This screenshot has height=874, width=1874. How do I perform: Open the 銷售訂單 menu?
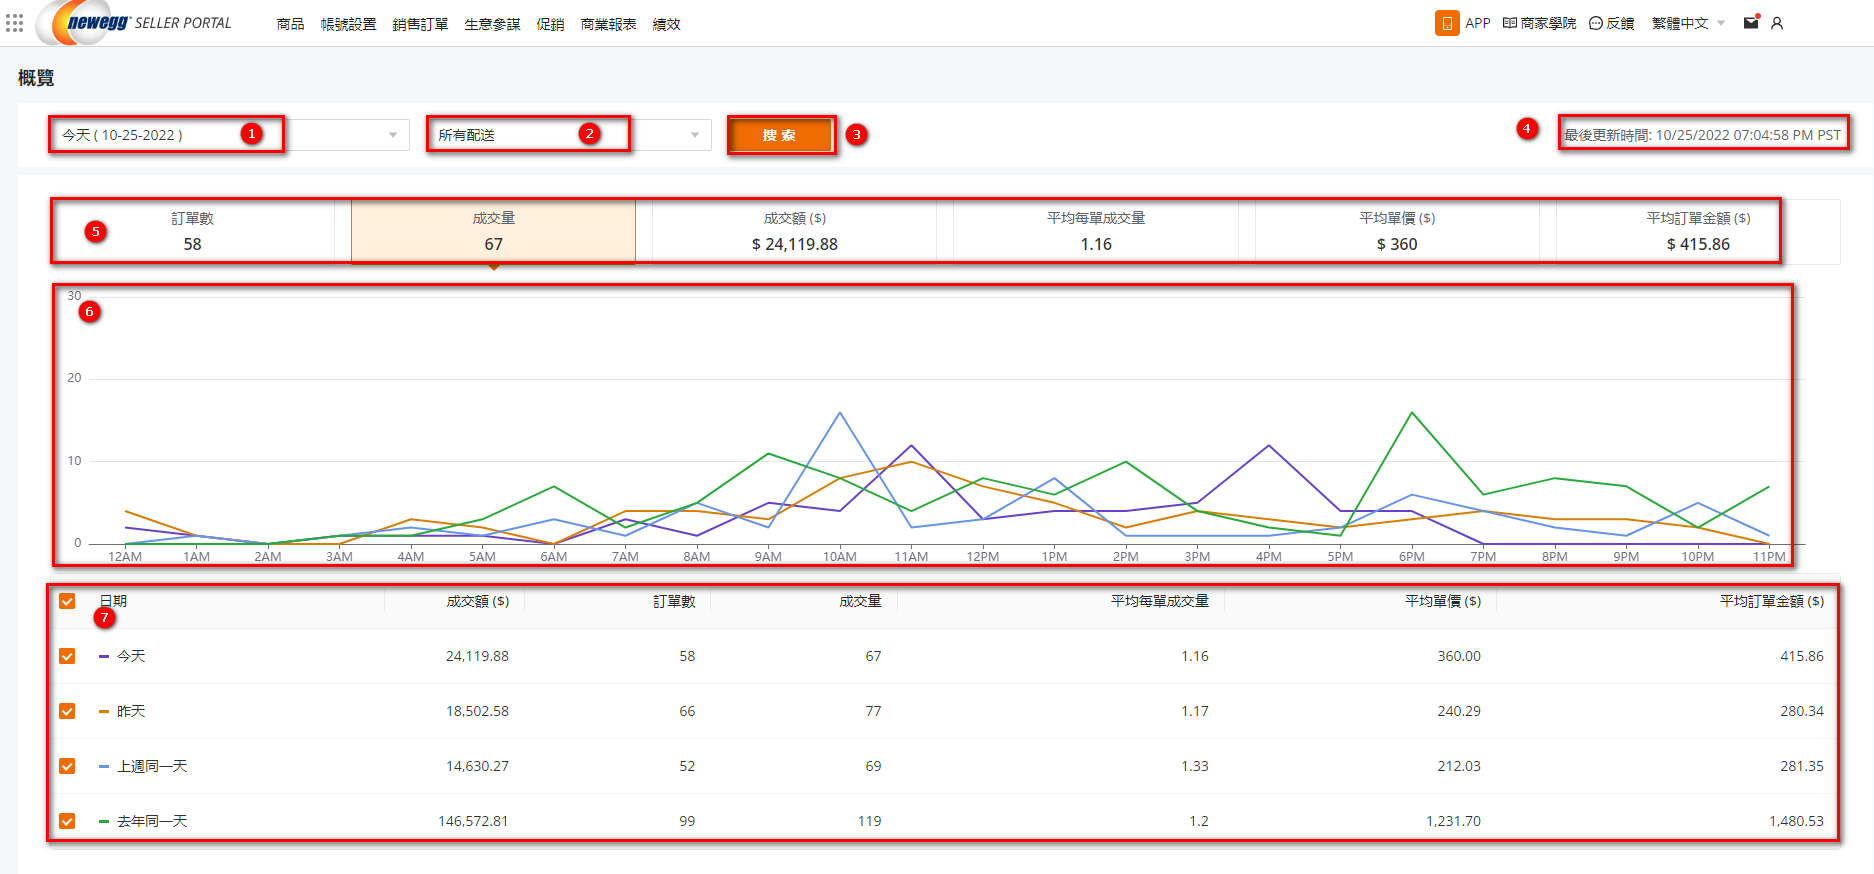(x=420, y=24)
